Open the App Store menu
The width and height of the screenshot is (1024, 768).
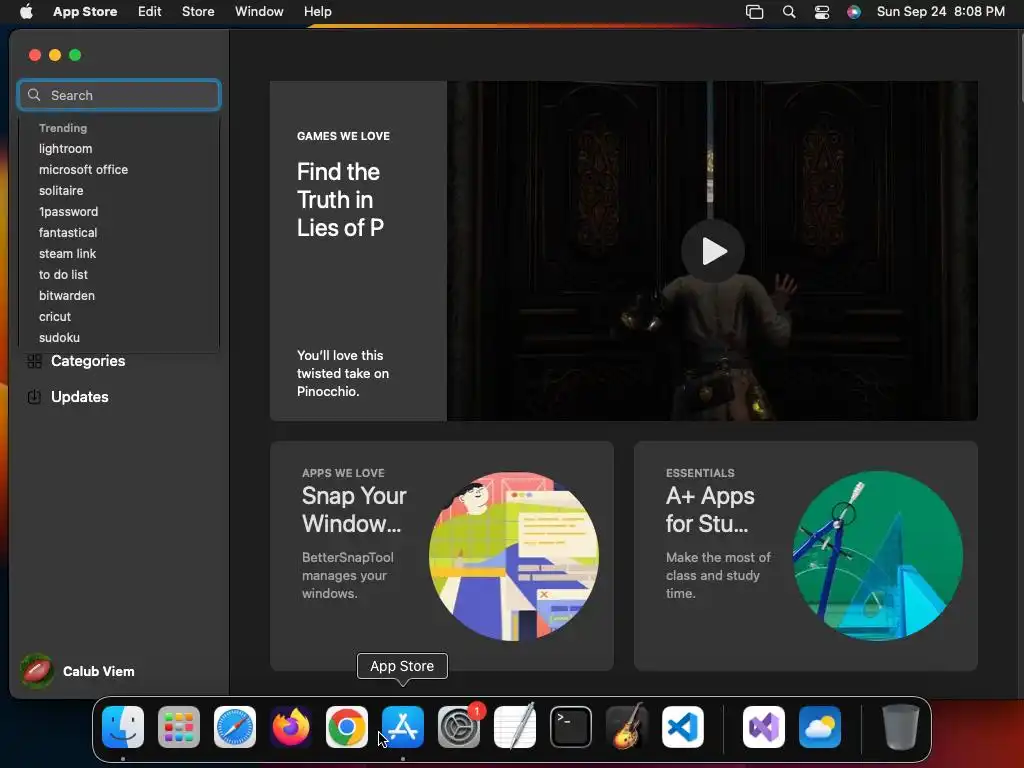point(85,12)
